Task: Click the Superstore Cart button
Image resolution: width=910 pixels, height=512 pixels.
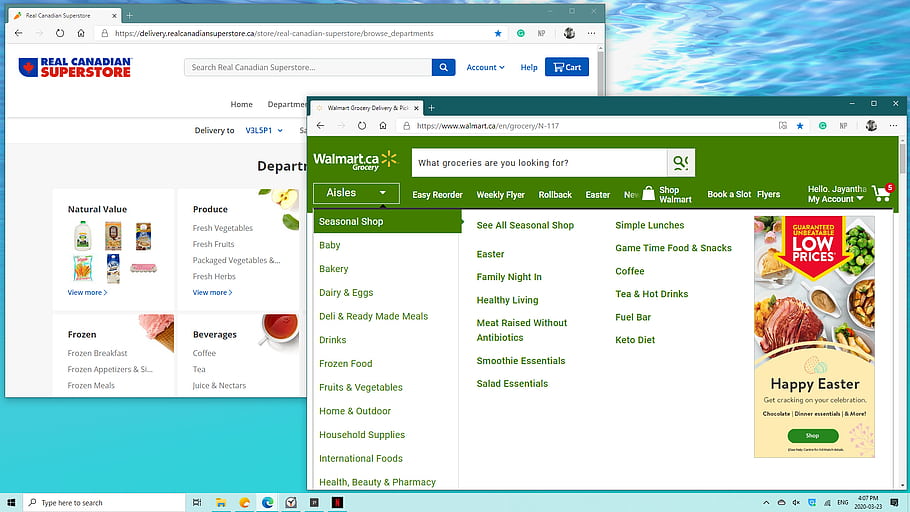Action: (567, 67)
